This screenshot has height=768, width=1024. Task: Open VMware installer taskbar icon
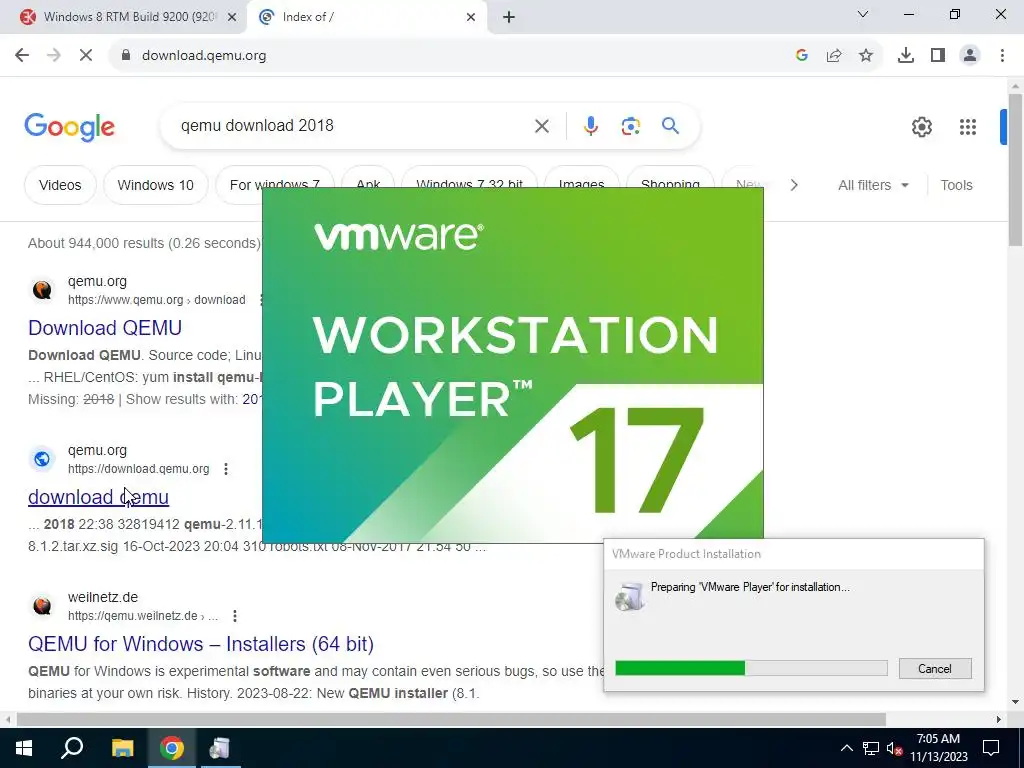(219, 748)
